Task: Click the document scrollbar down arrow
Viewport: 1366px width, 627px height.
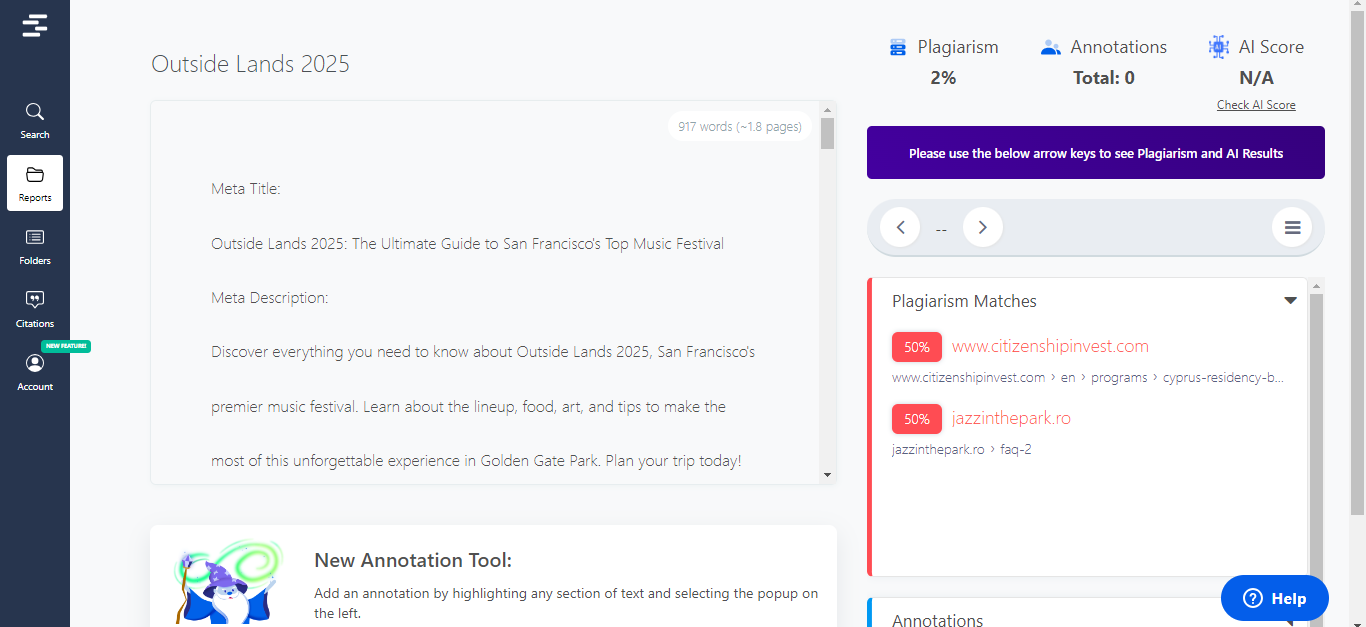Action: (x=827, y=475)
